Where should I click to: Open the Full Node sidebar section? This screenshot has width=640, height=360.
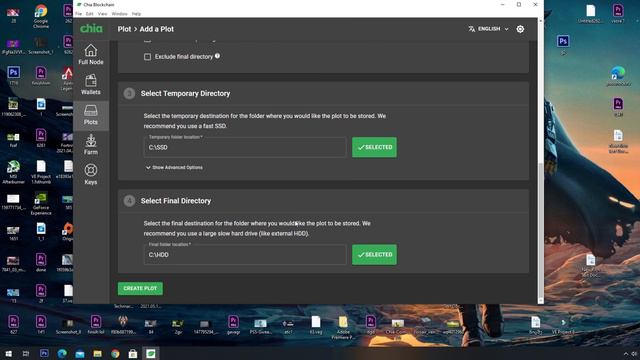click(x=91, y=55)
